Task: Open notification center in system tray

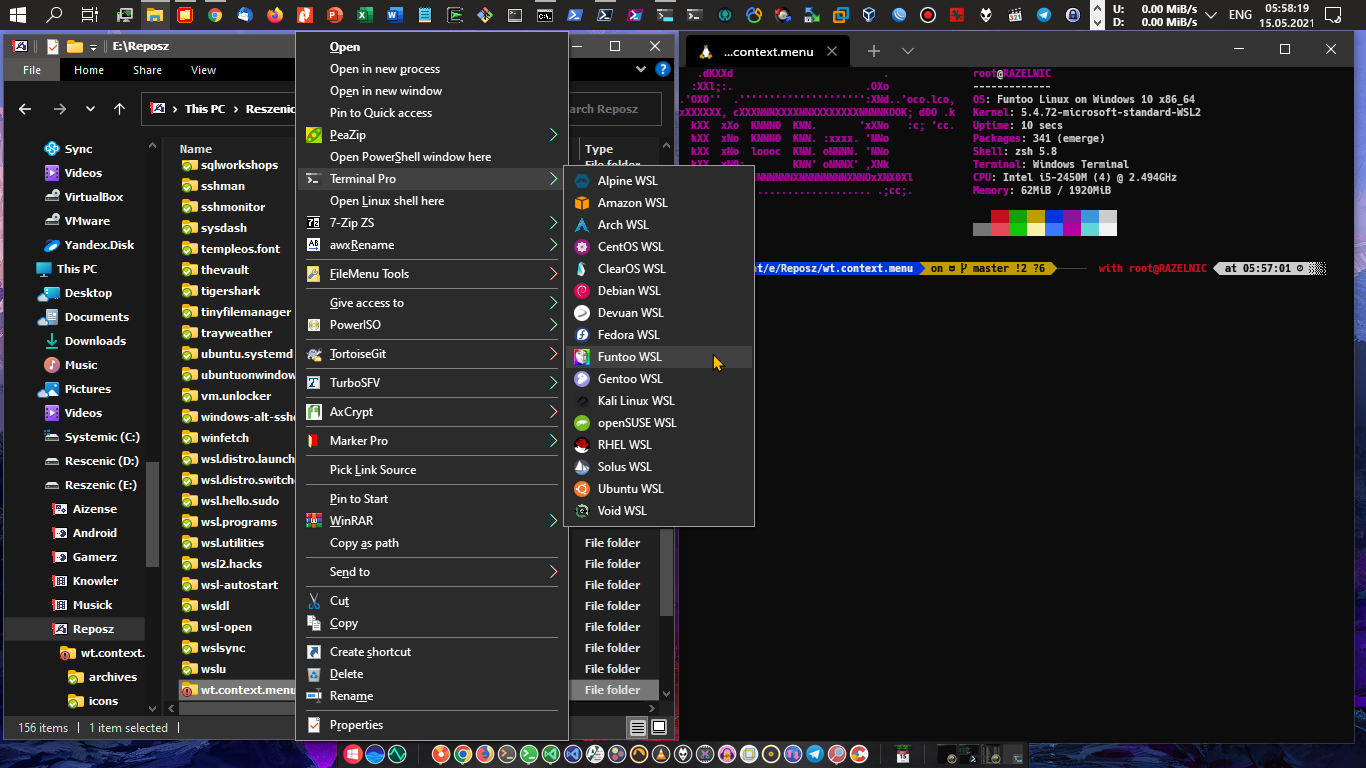Action: pos(1332,15)
